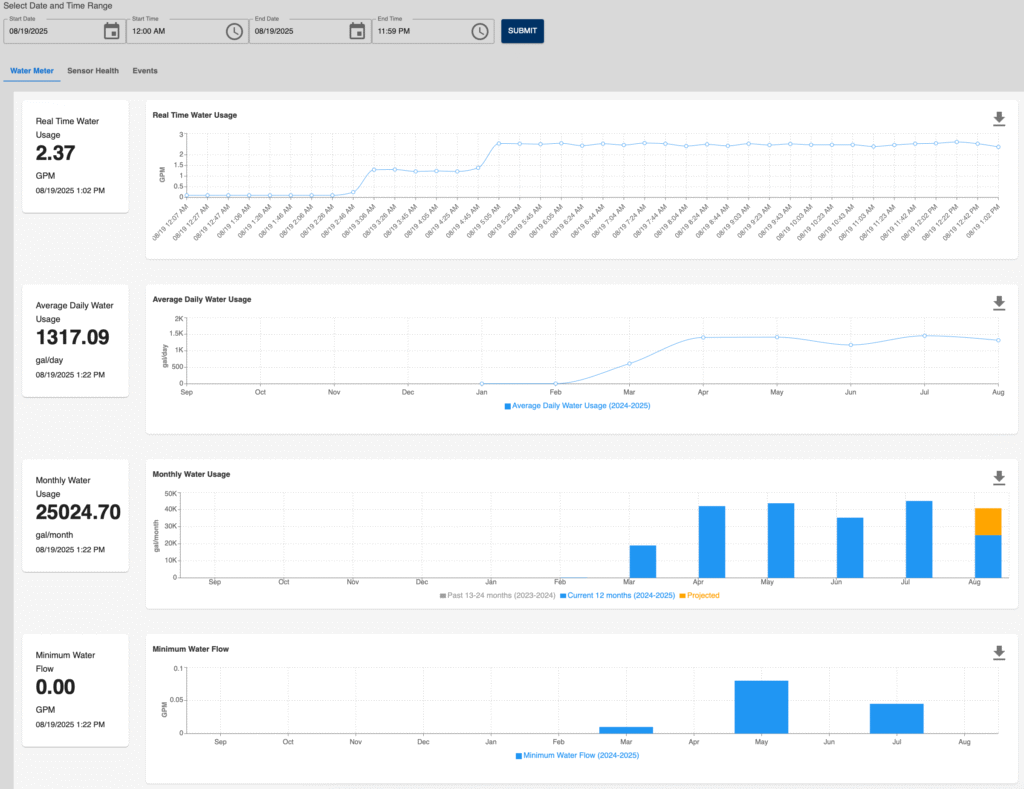Download the Real Time Water Usage chart
This screenshot has height=789, width=1024.
[x=998, y=119]
